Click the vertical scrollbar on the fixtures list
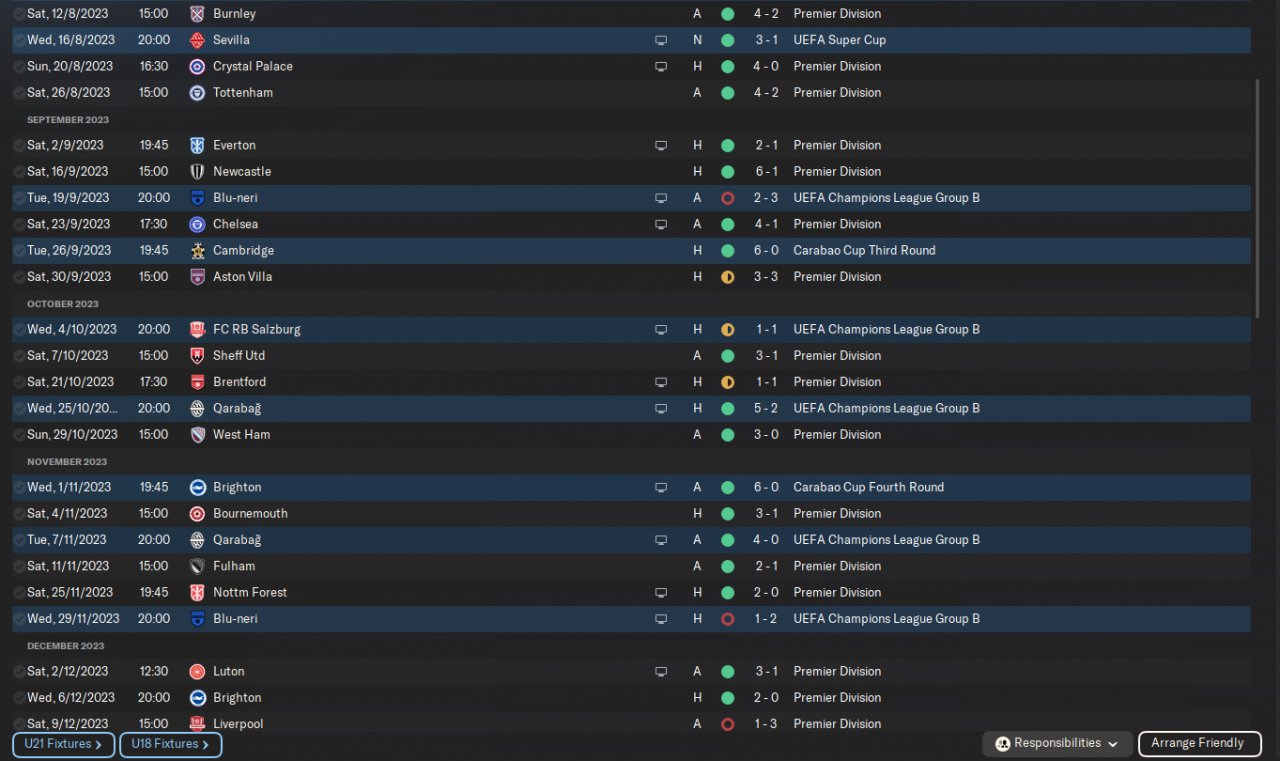 tap(1258, 200)
